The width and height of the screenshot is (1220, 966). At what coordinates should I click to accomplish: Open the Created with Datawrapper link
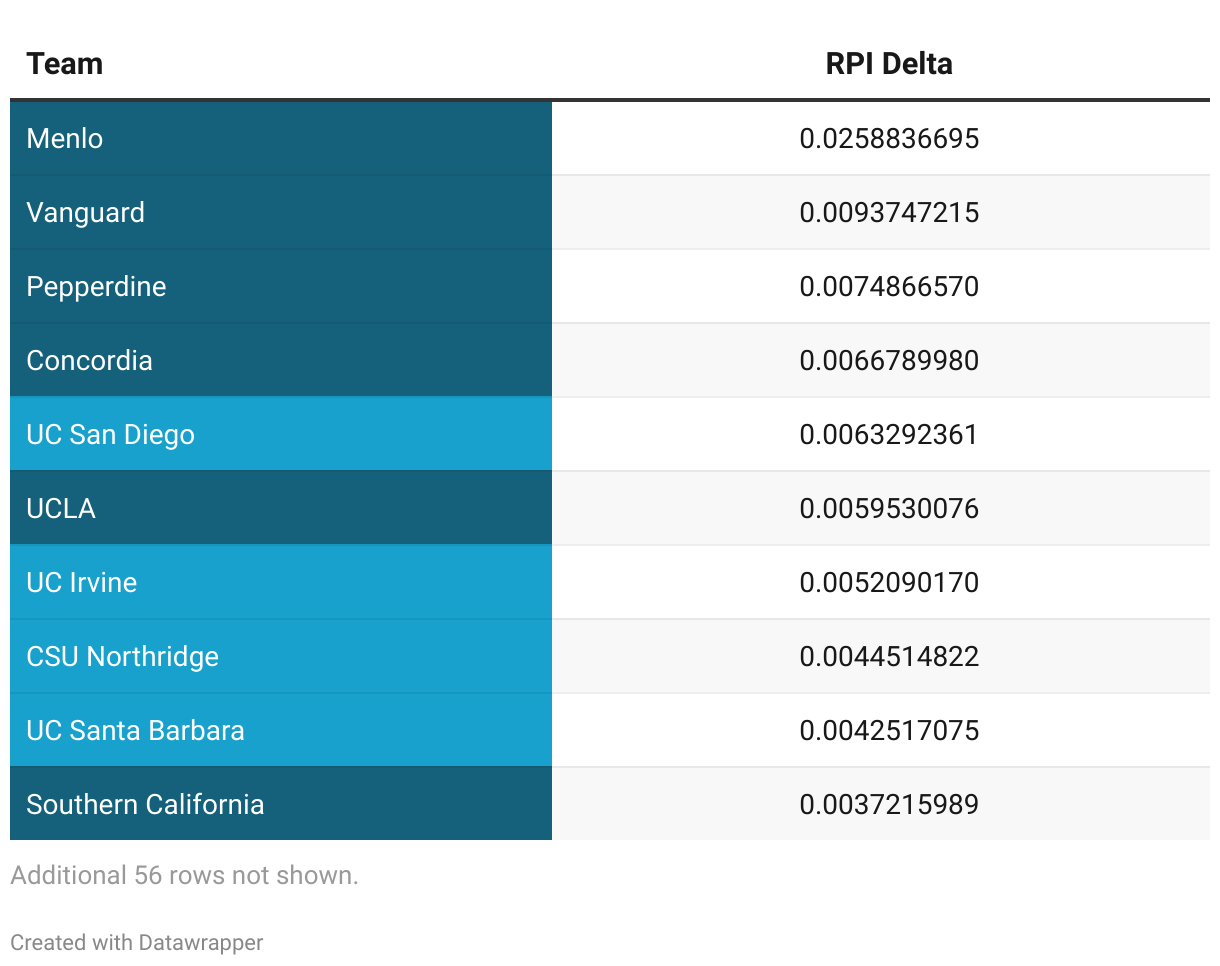tap(137, 942)
